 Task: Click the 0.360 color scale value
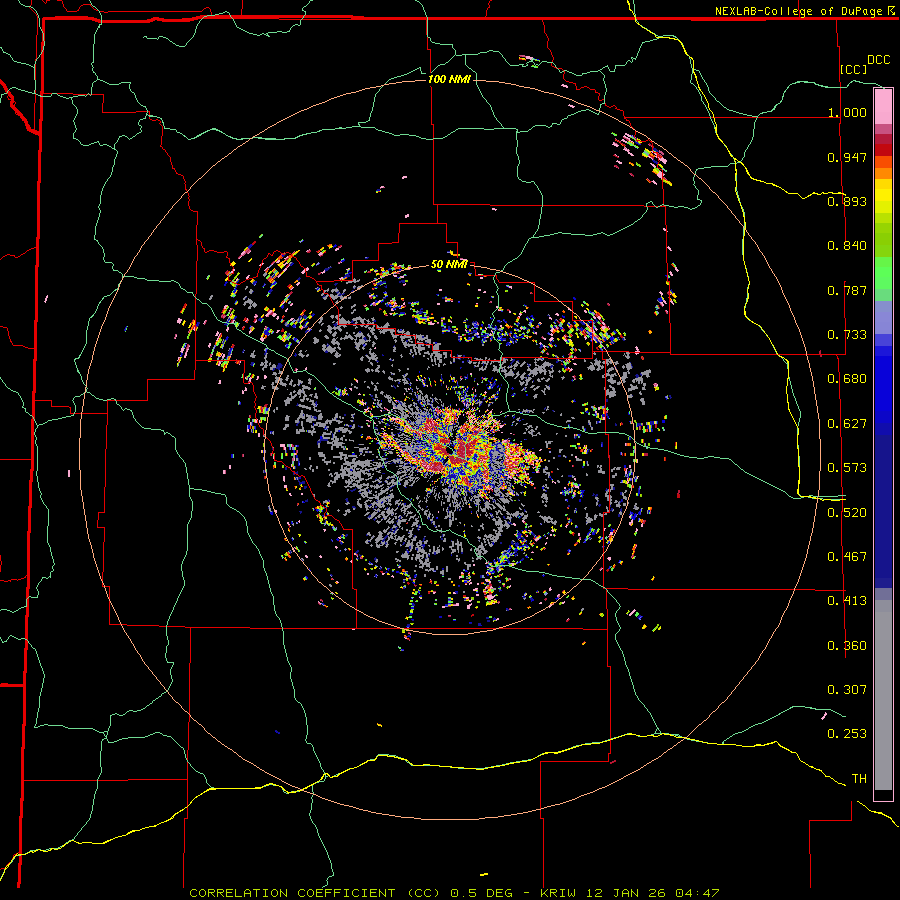[x=847, y=646]
